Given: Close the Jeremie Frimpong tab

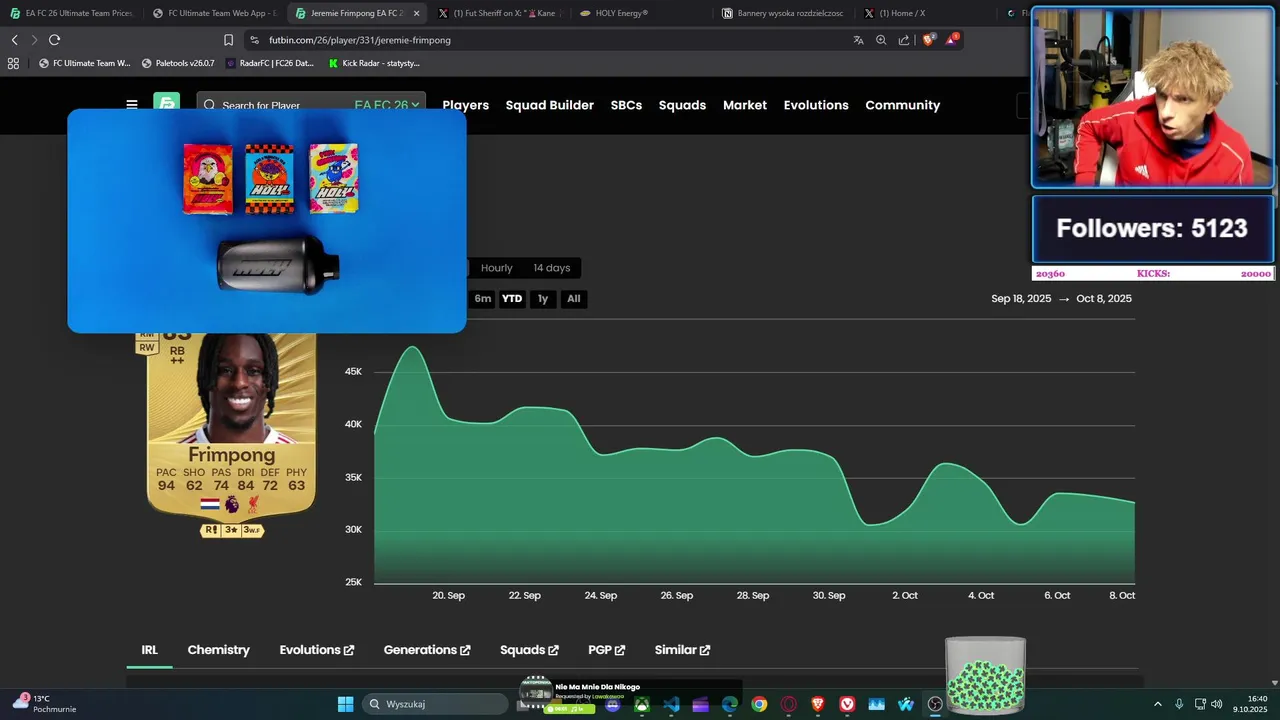Looking at the screenshot, I should pos(416,13).
